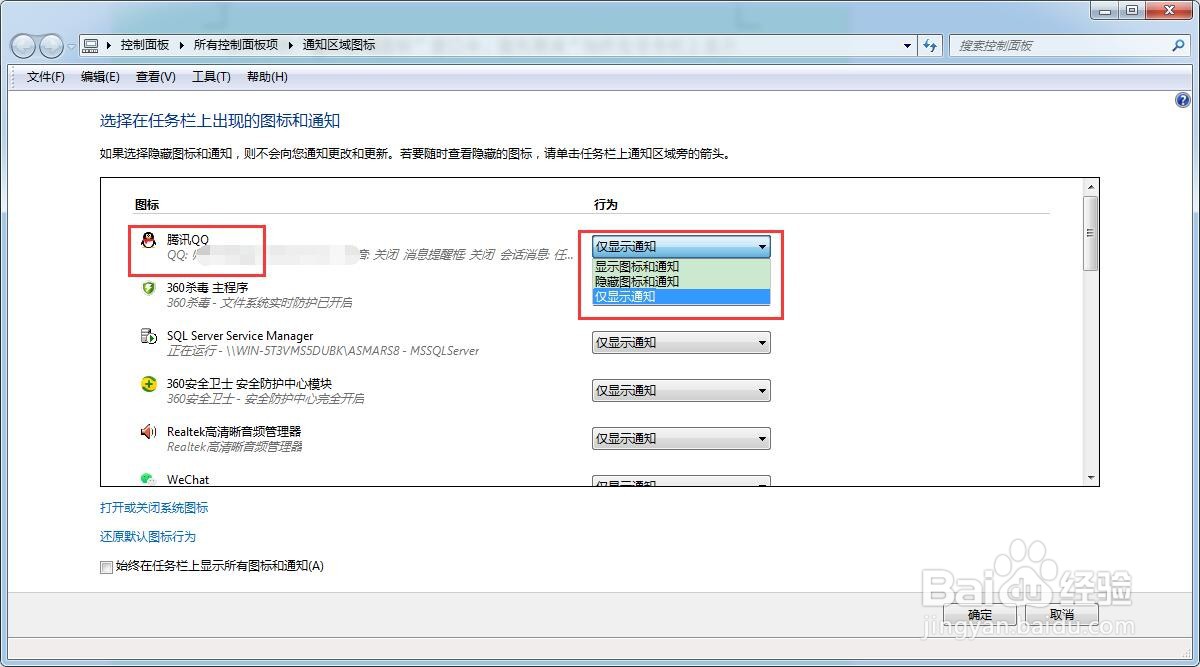Click 360安全卫士 - 安全防护中心完全开启 description
Screen dimensions: 1200x667
(x=265, y=399)
